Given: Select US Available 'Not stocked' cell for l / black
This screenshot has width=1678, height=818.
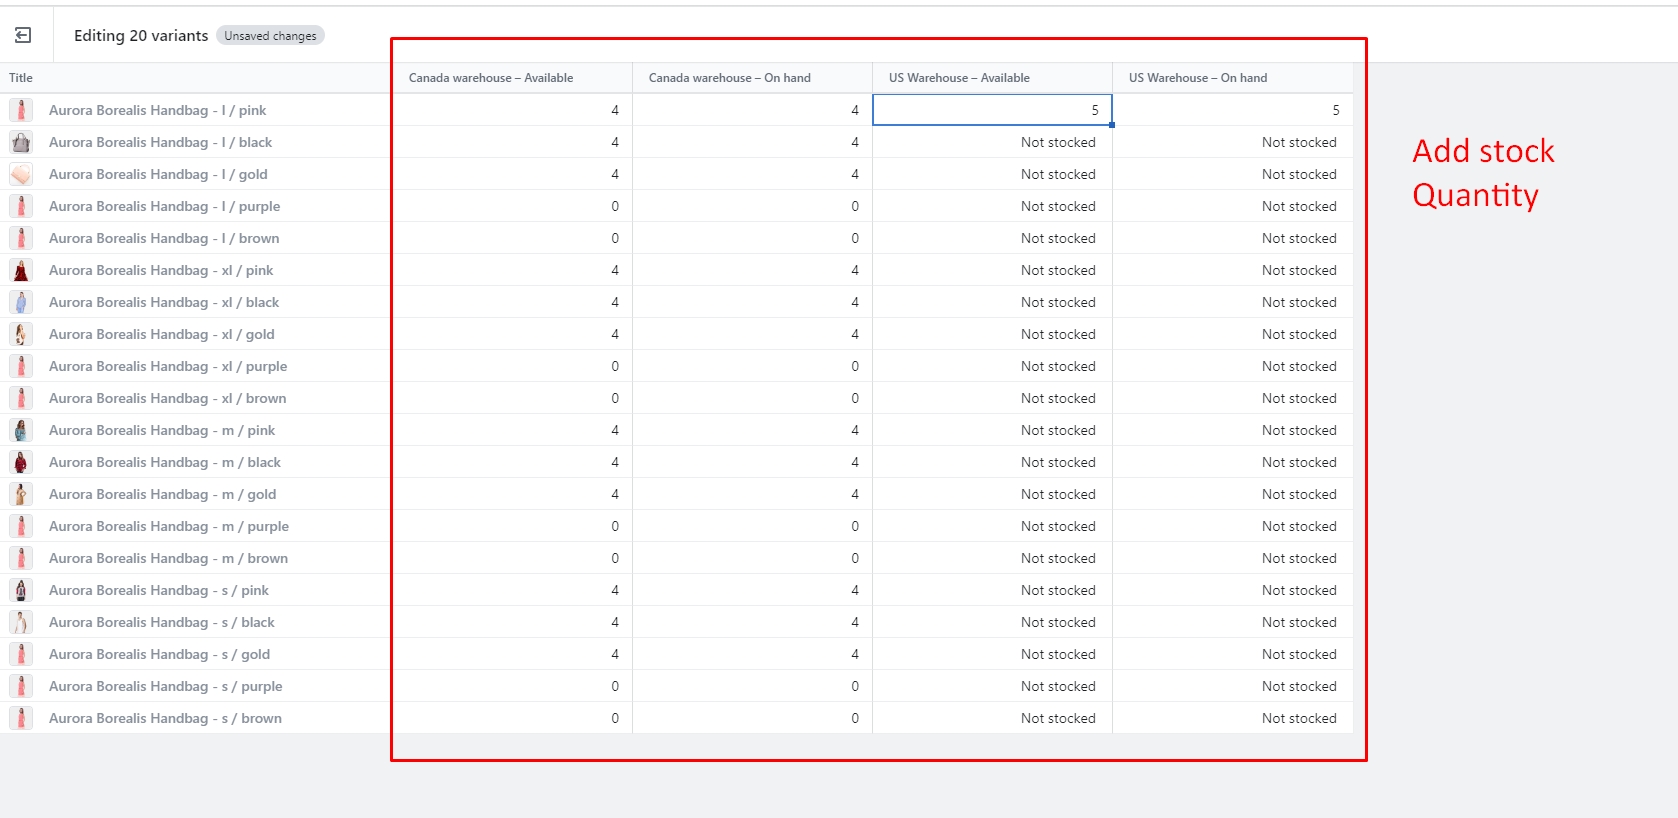Looking at the screenshot, I should click(992, 142).
